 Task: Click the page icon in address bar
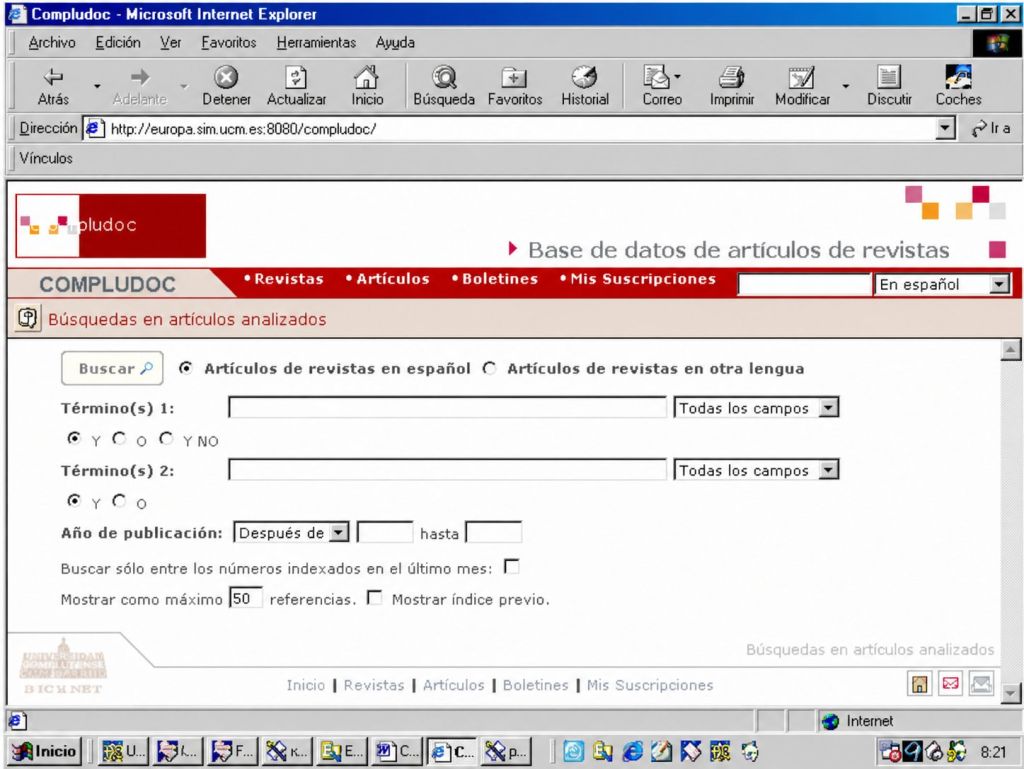point(95,129)
